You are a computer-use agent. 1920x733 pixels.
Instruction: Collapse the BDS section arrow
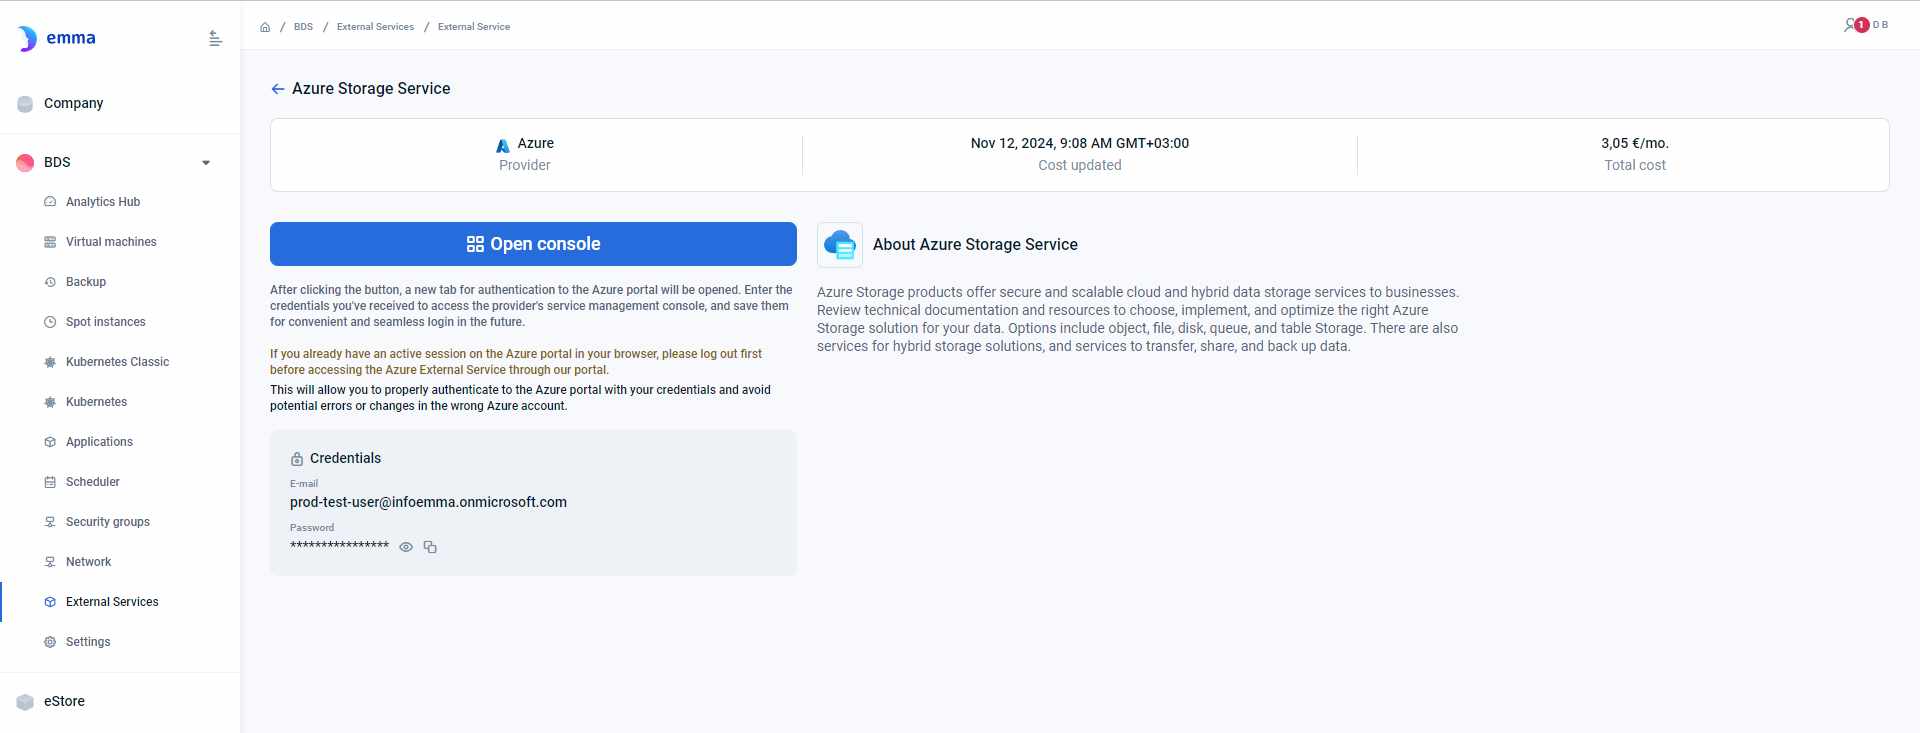(x=206, y=163)
